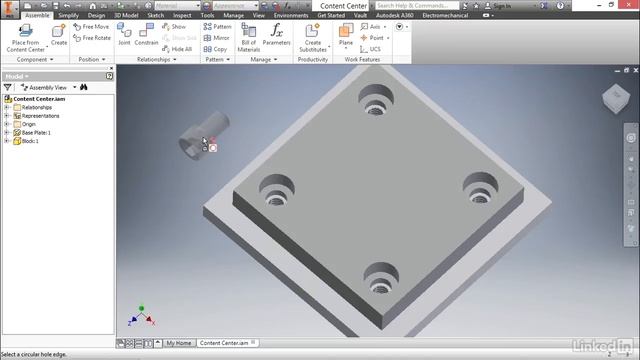Expand the Origin folder node

(x=7, y=124)
